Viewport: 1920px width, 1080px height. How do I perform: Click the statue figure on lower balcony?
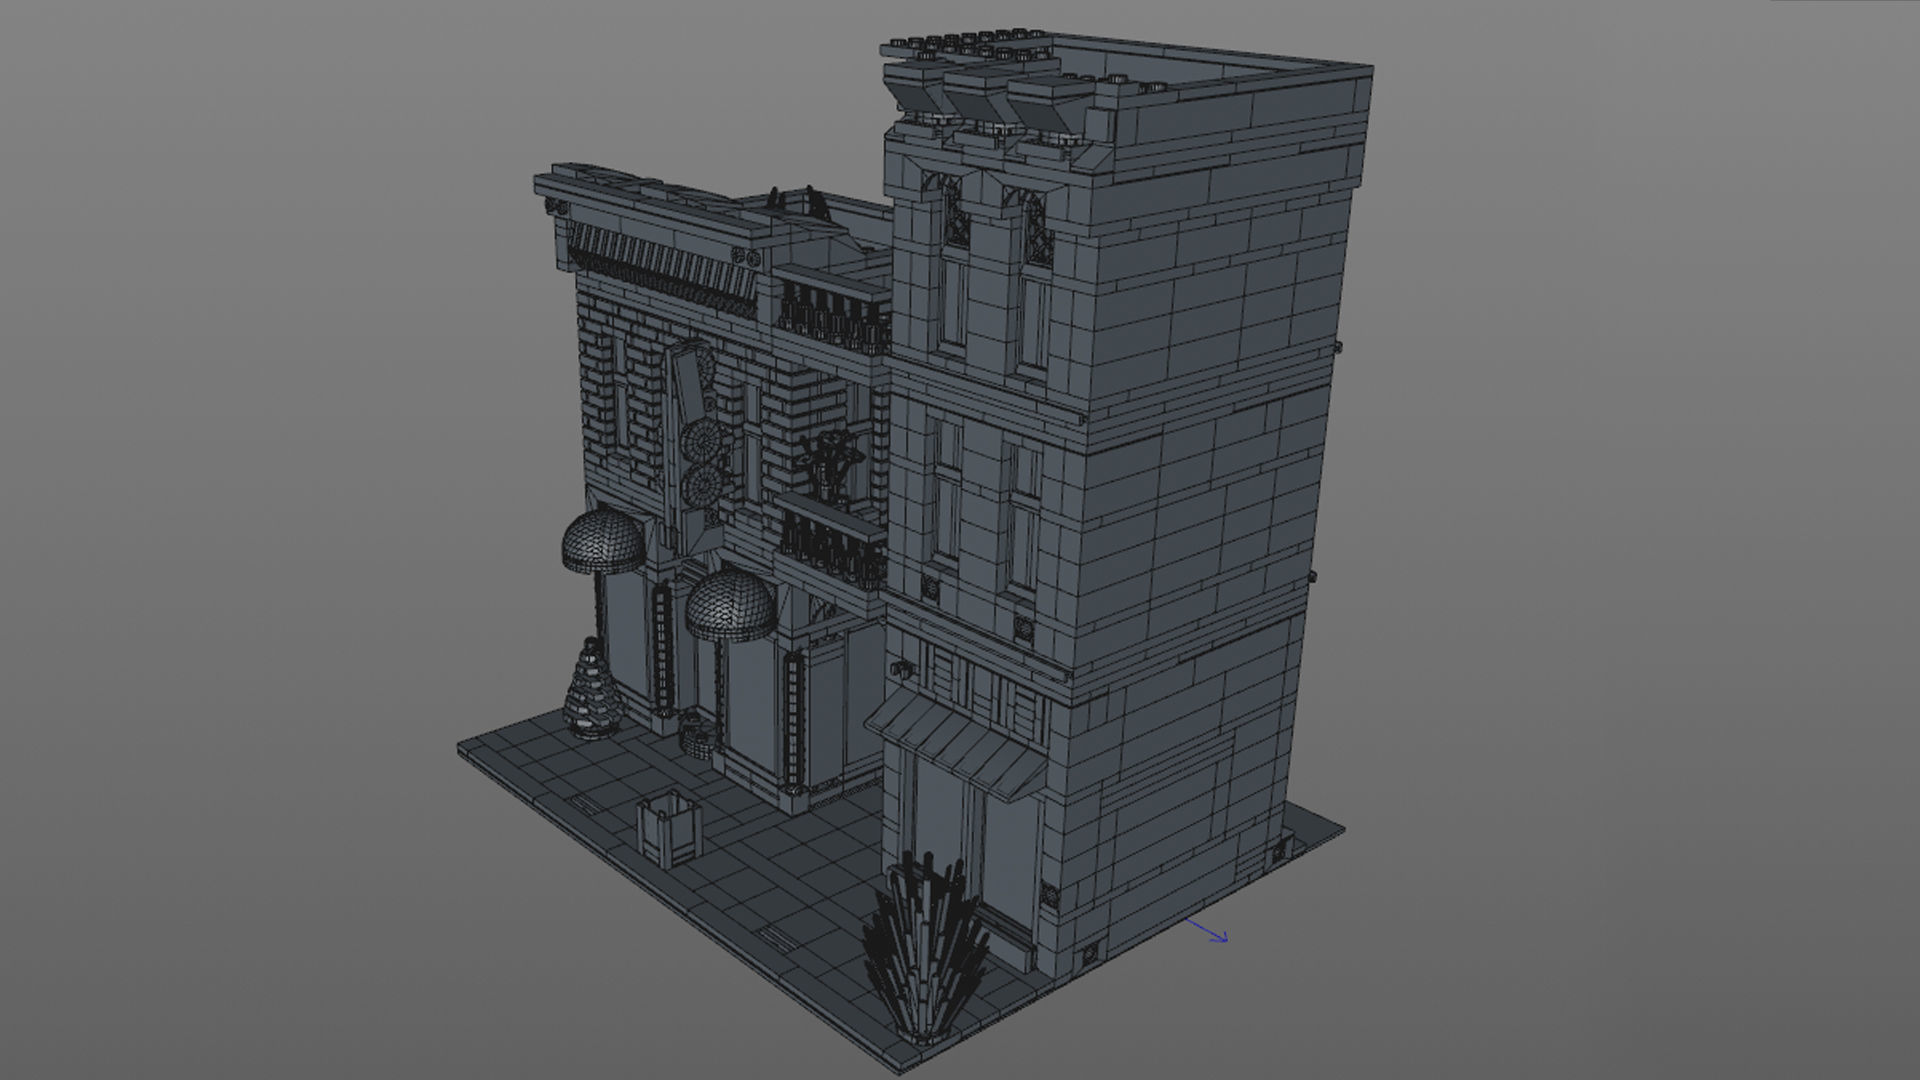tap(828, 465)
